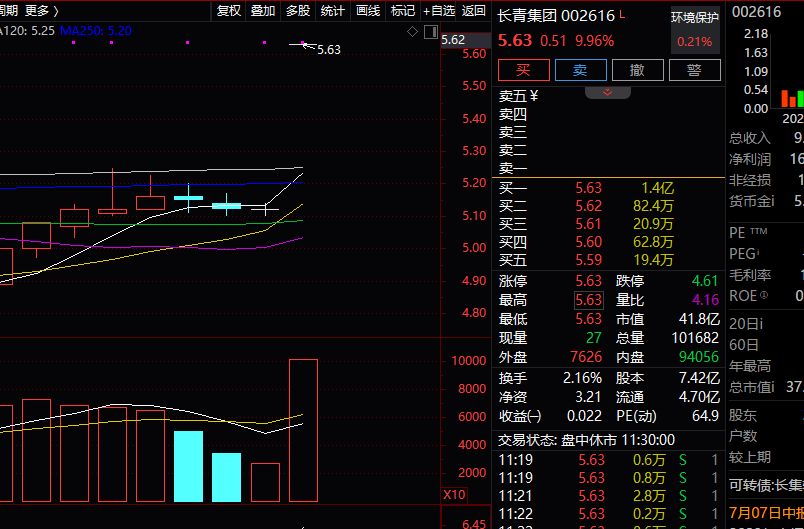
Task: Click the 长青集团 002616 stock title
Action: [556, 16]
